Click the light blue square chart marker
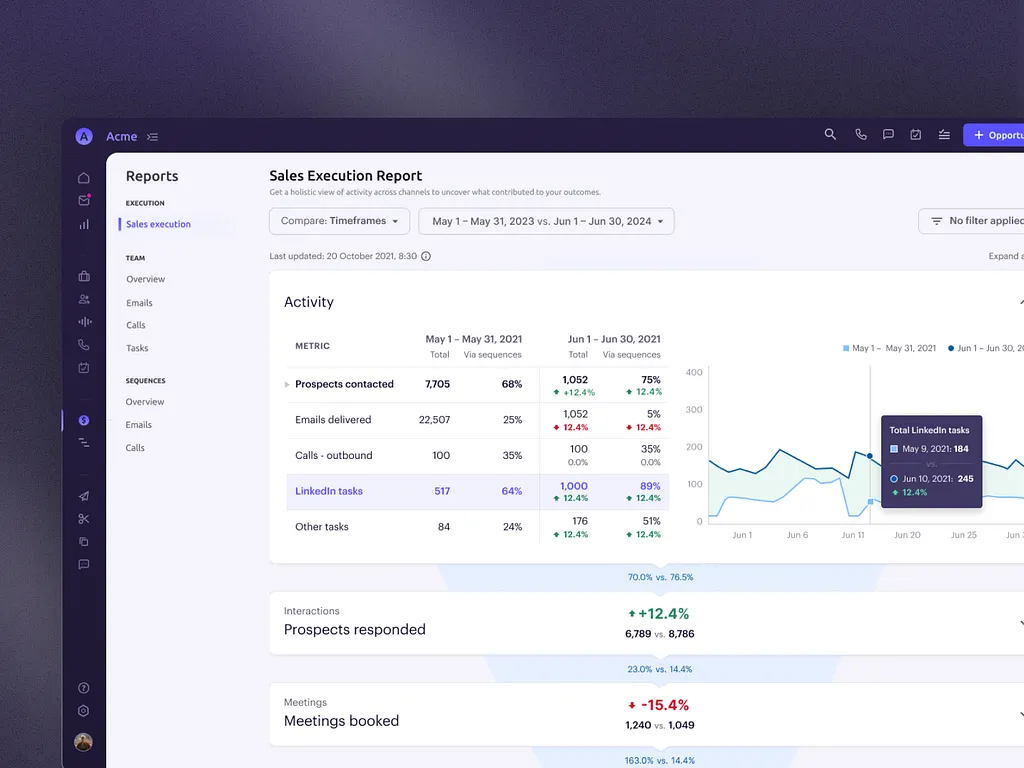1024x768 pixels. [x=871, y=502]
